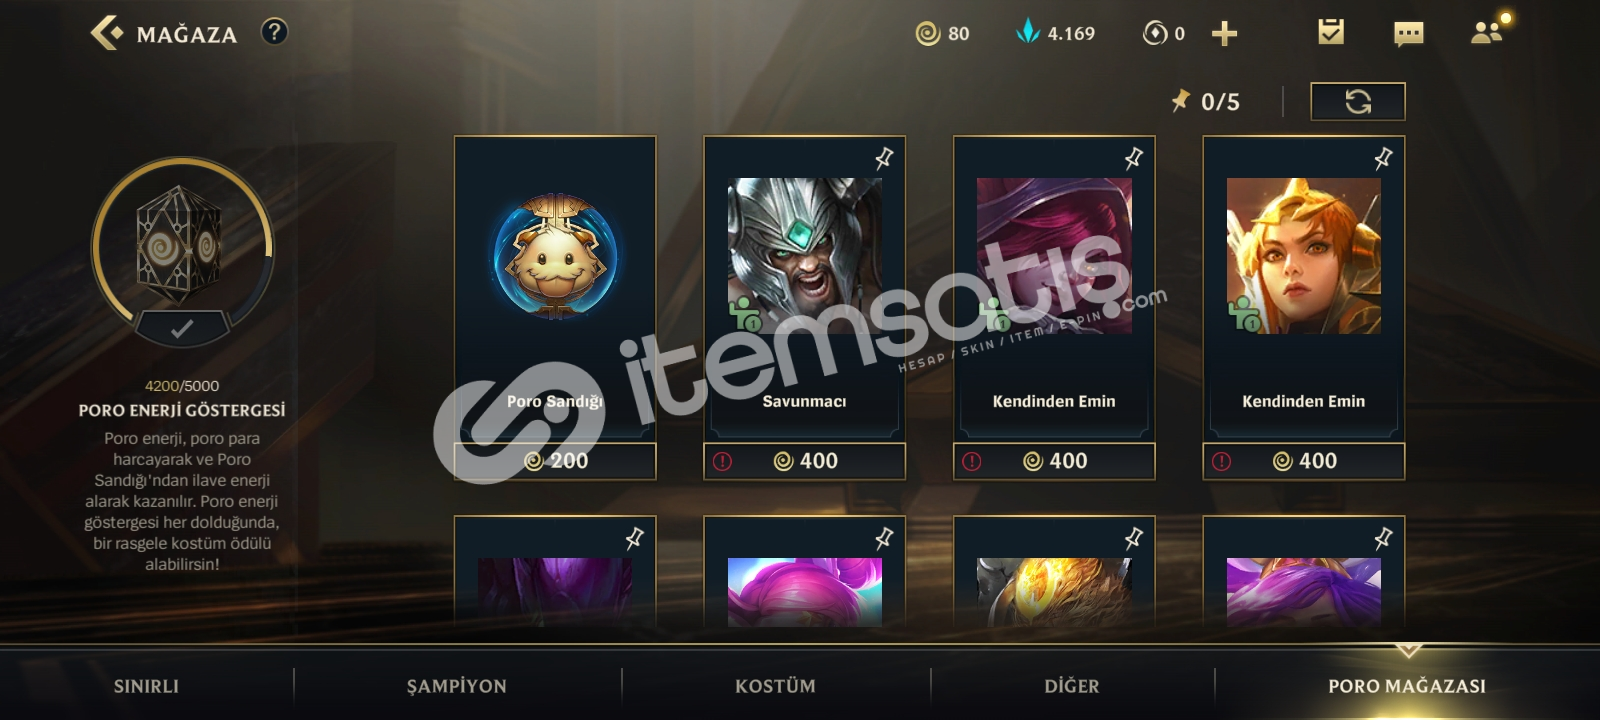
Task: Open the Diğer tab
Action: [x=1072, y=686]
